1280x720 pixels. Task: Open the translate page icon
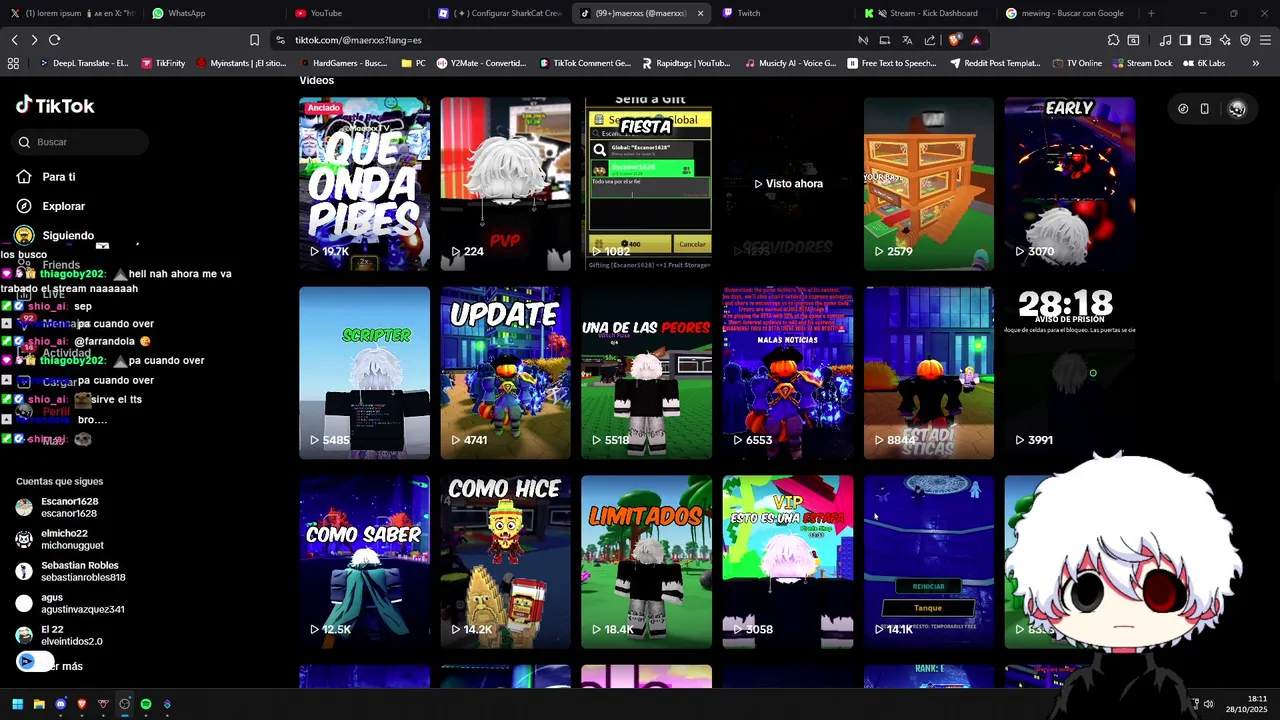[x=907, y=40]
